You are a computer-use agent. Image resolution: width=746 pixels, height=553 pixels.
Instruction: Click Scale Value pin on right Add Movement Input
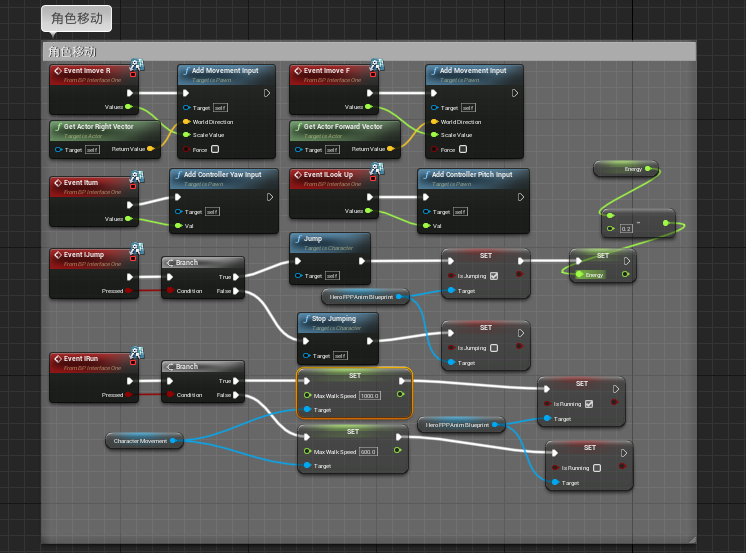click(434, 135)
